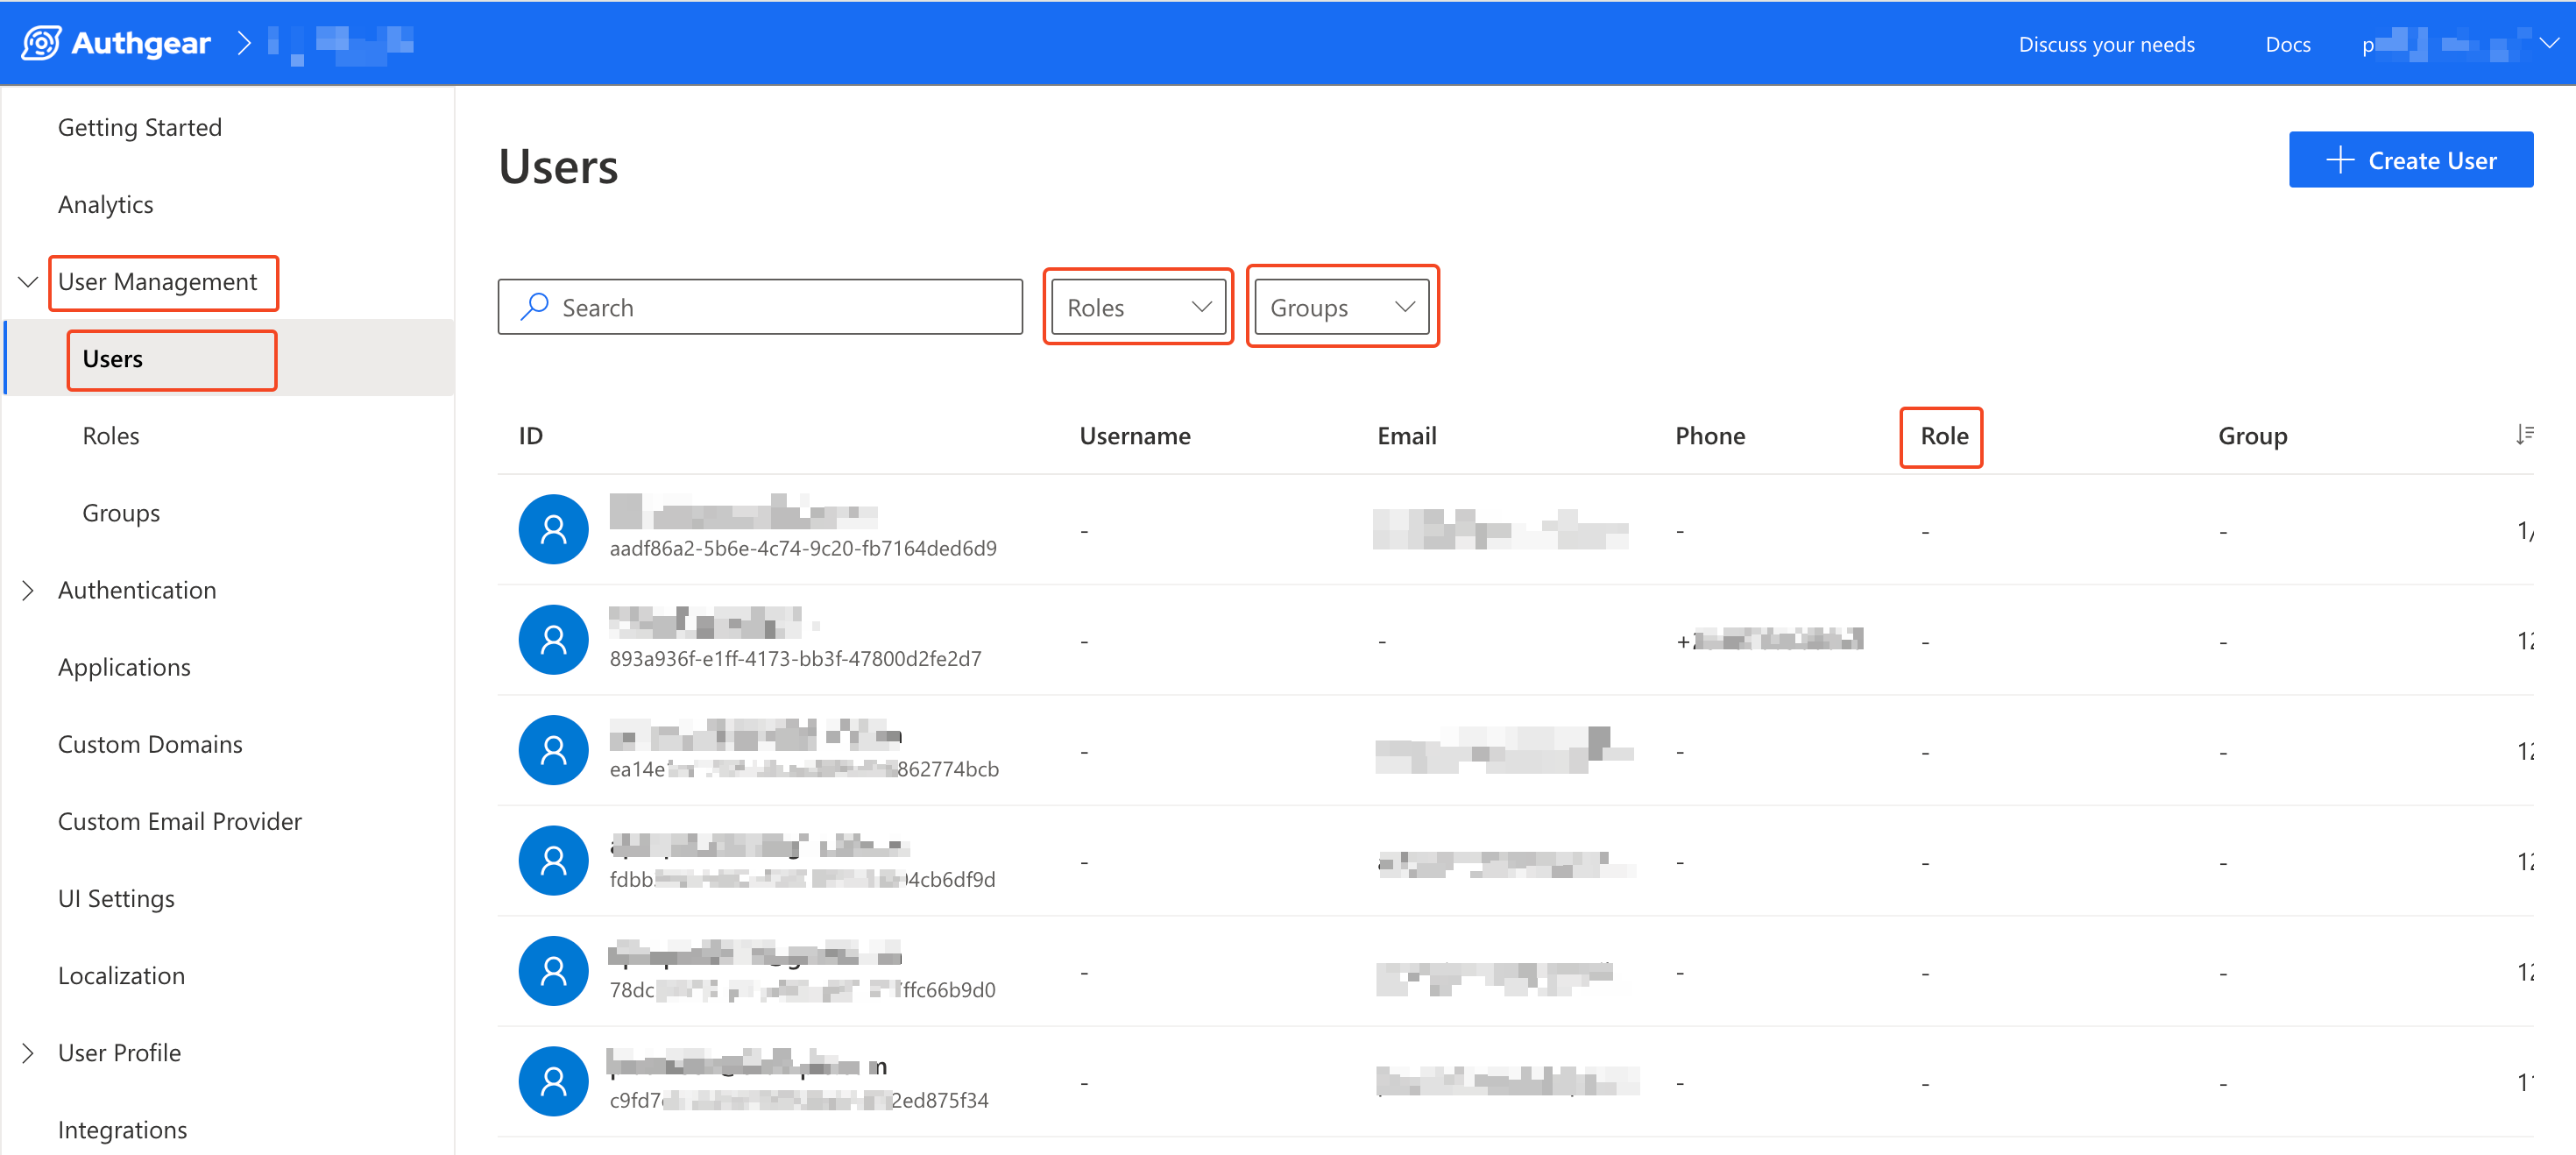Click avatar icon of user ending 2ed875f34
The height and width of the screenshot is (1155, 2576).
click(553, 1081)
